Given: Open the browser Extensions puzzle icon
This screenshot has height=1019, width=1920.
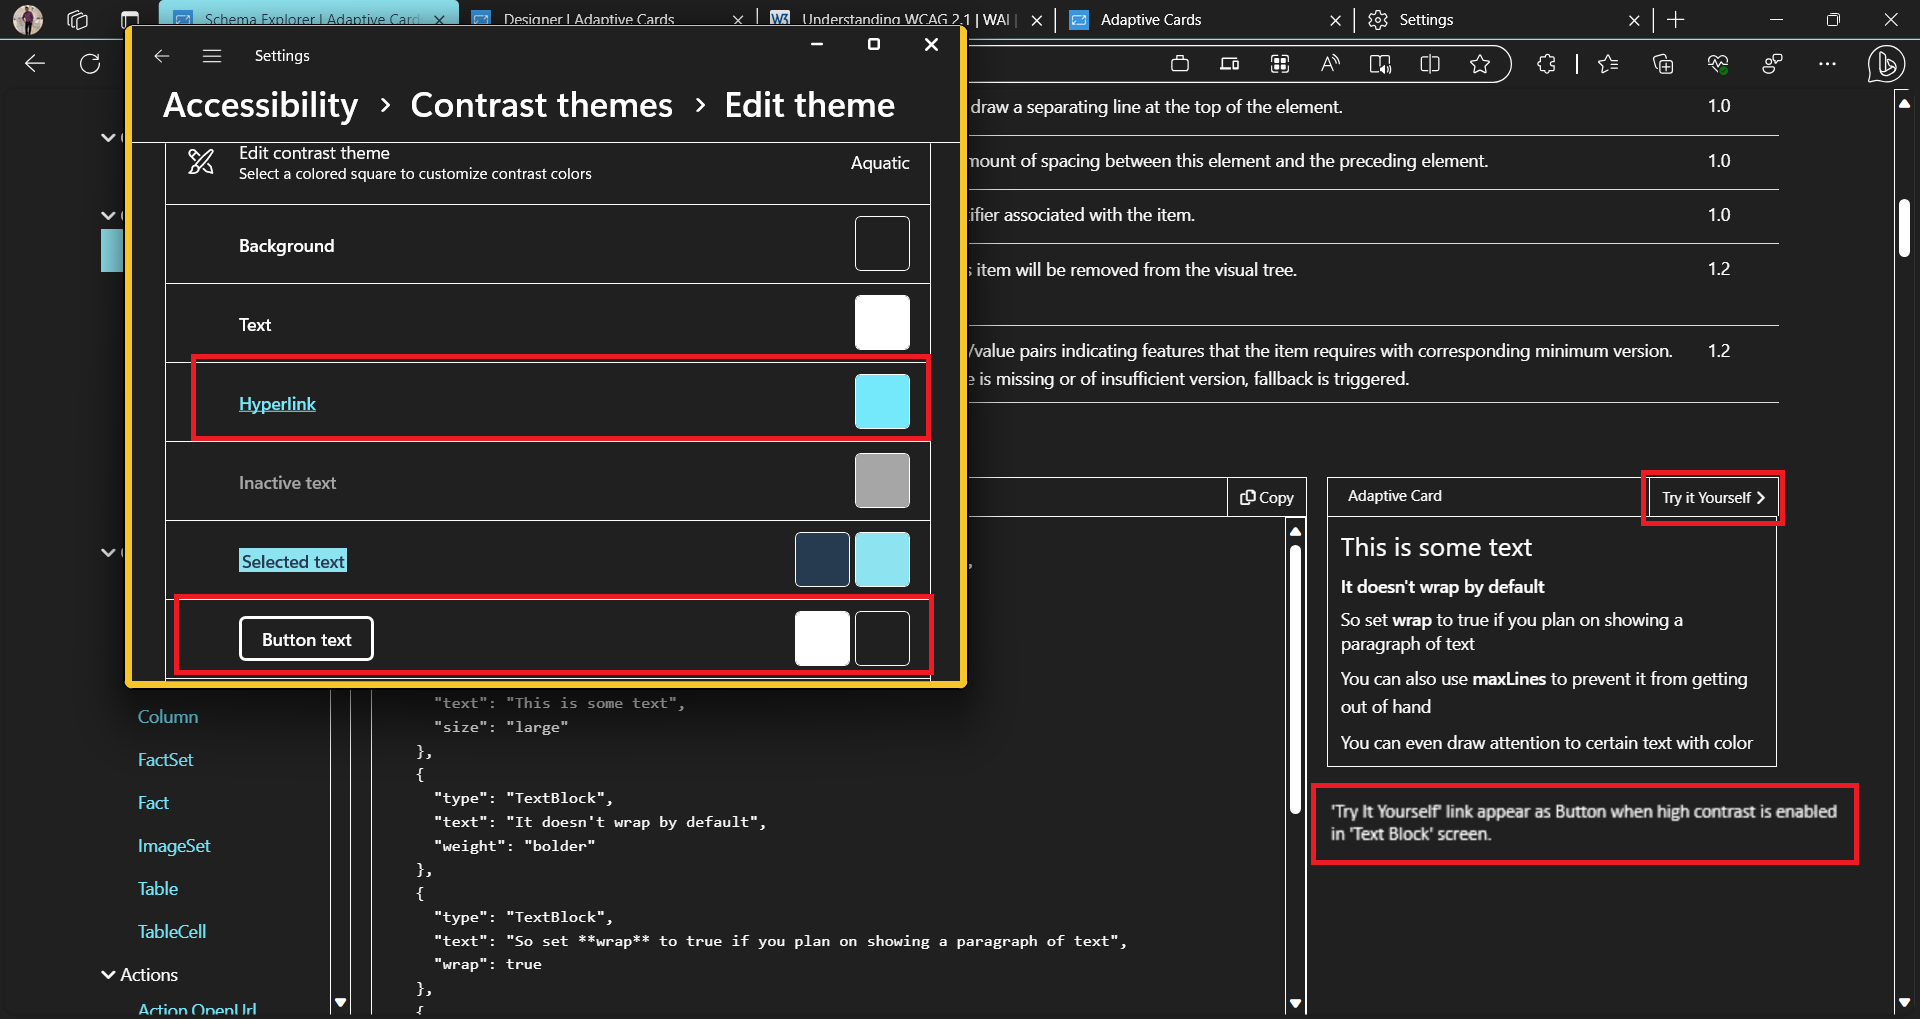Looking at the screenshot, I should 1546,63.
